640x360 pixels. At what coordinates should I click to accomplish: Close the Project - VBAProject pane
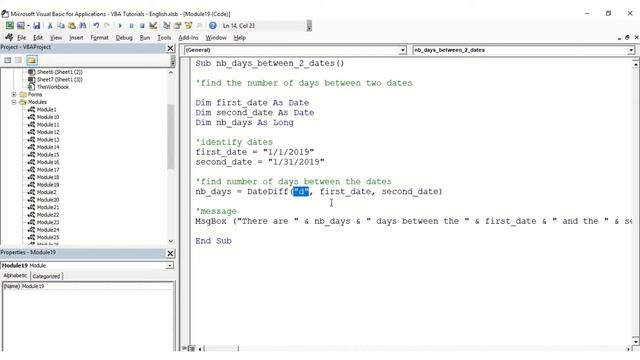[x=171, y=48]
